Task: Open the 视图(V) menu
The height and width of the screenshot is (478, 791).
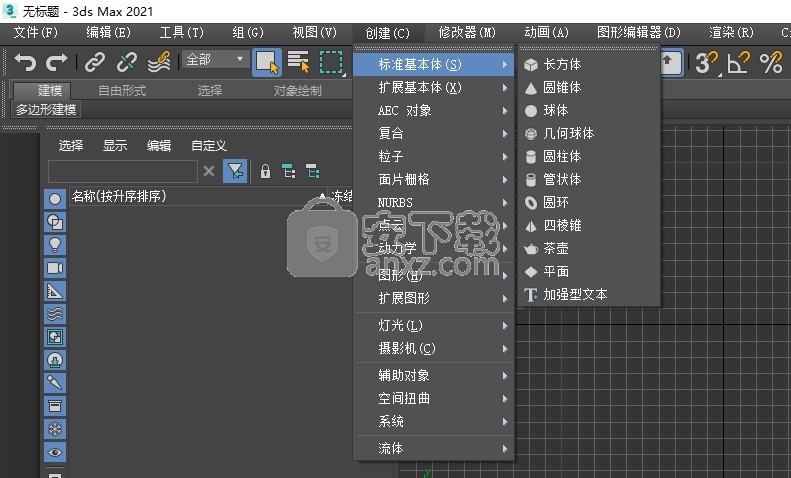Action: point(314,33)
